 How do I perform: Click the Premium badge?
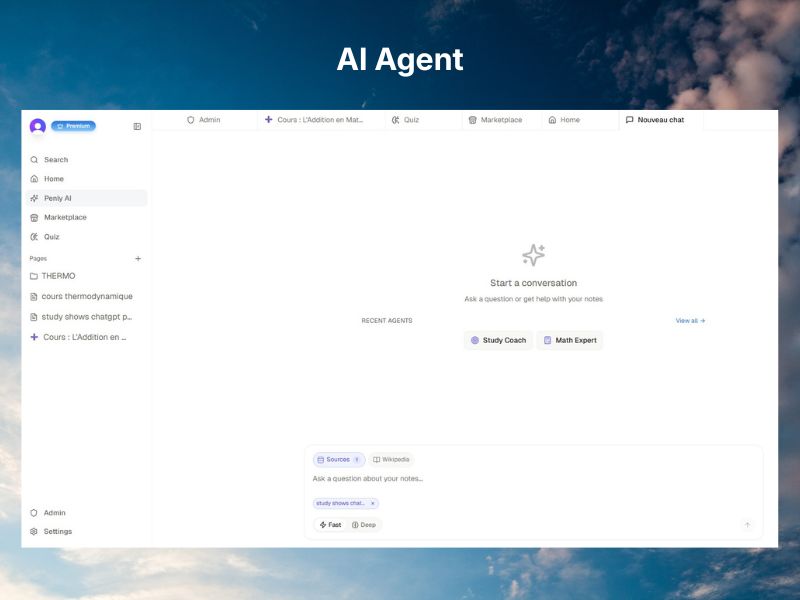74,126
